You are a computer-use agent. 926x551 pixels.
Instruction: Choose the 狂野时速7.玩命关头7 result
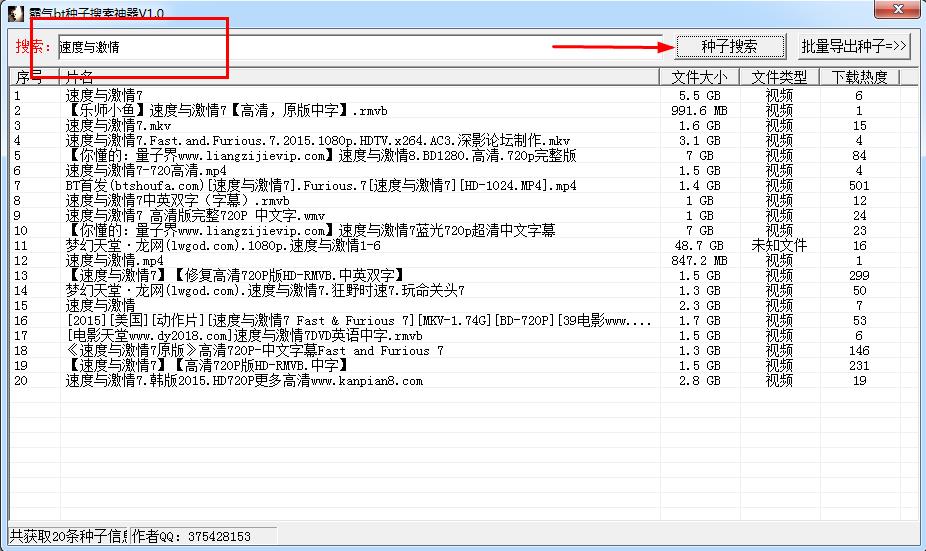tap(264, 291)
